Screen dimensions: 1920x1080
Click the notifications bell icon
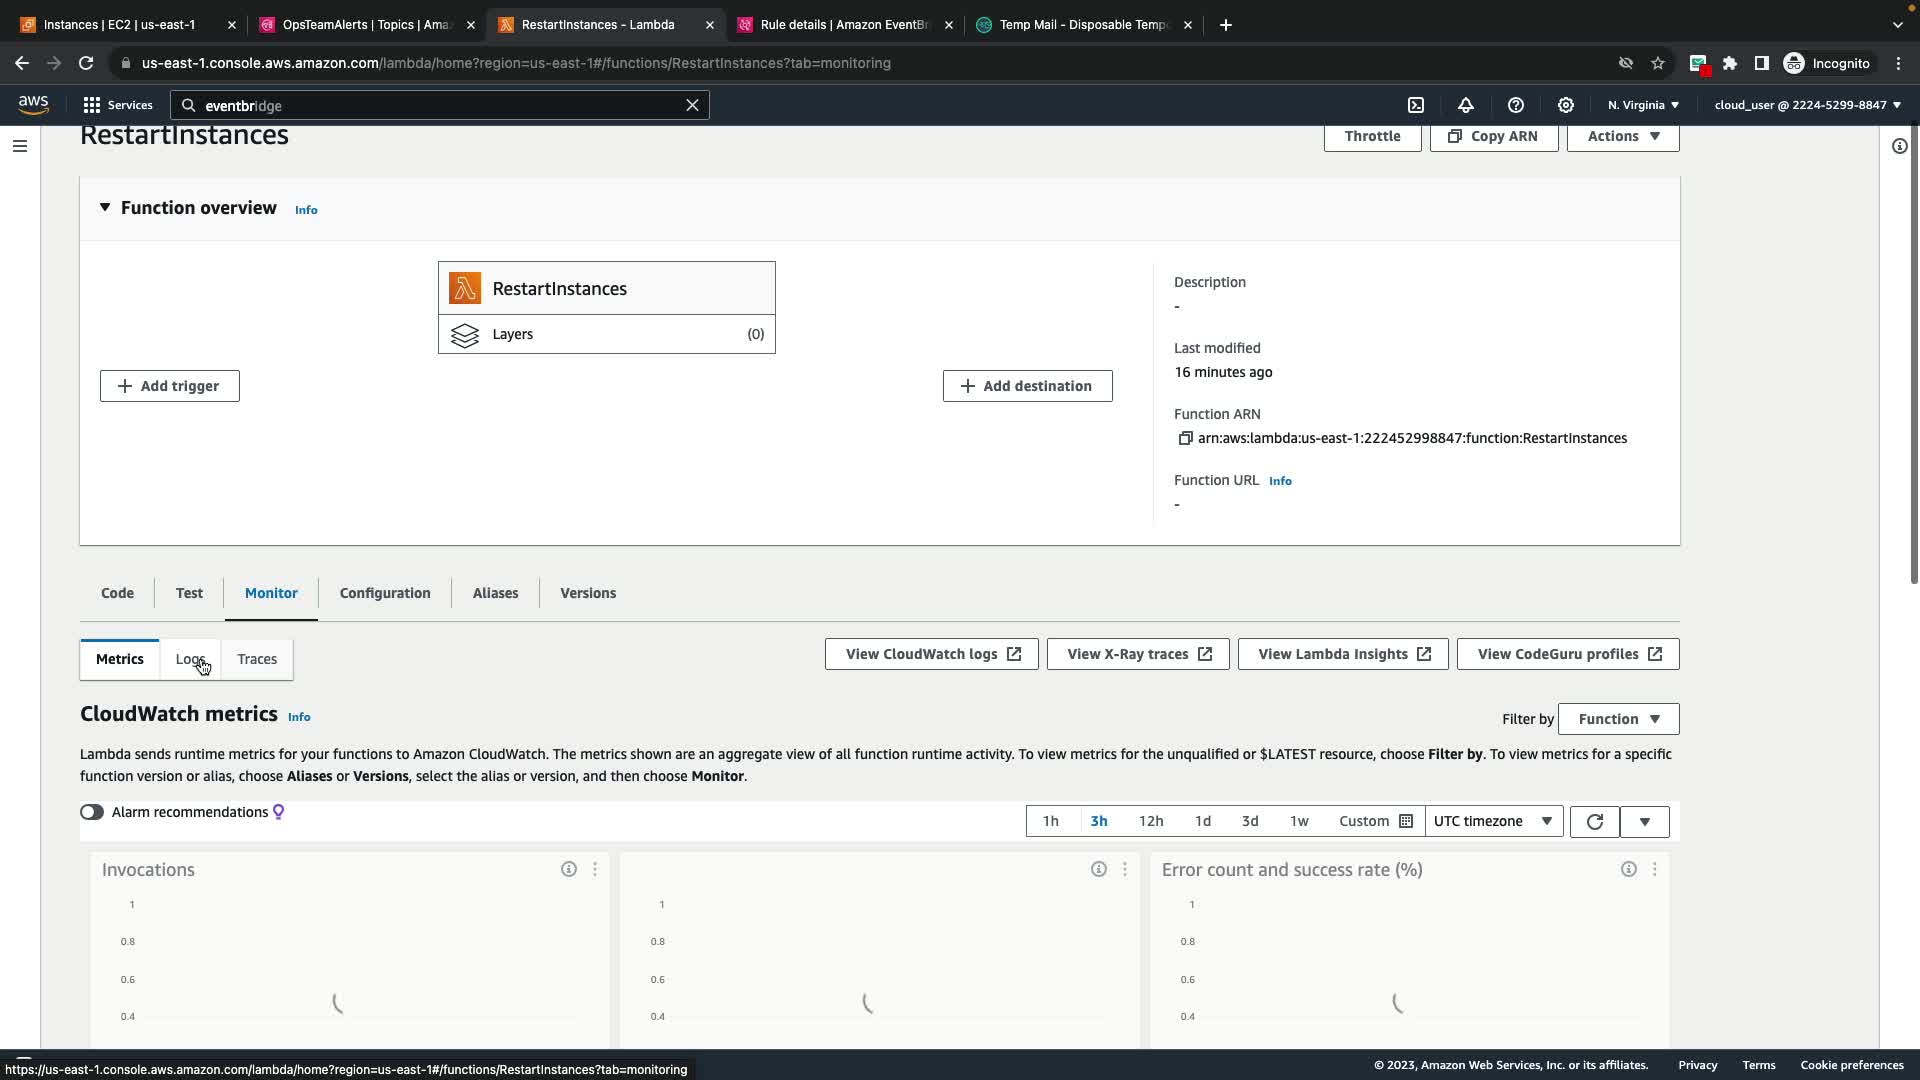1466,105
